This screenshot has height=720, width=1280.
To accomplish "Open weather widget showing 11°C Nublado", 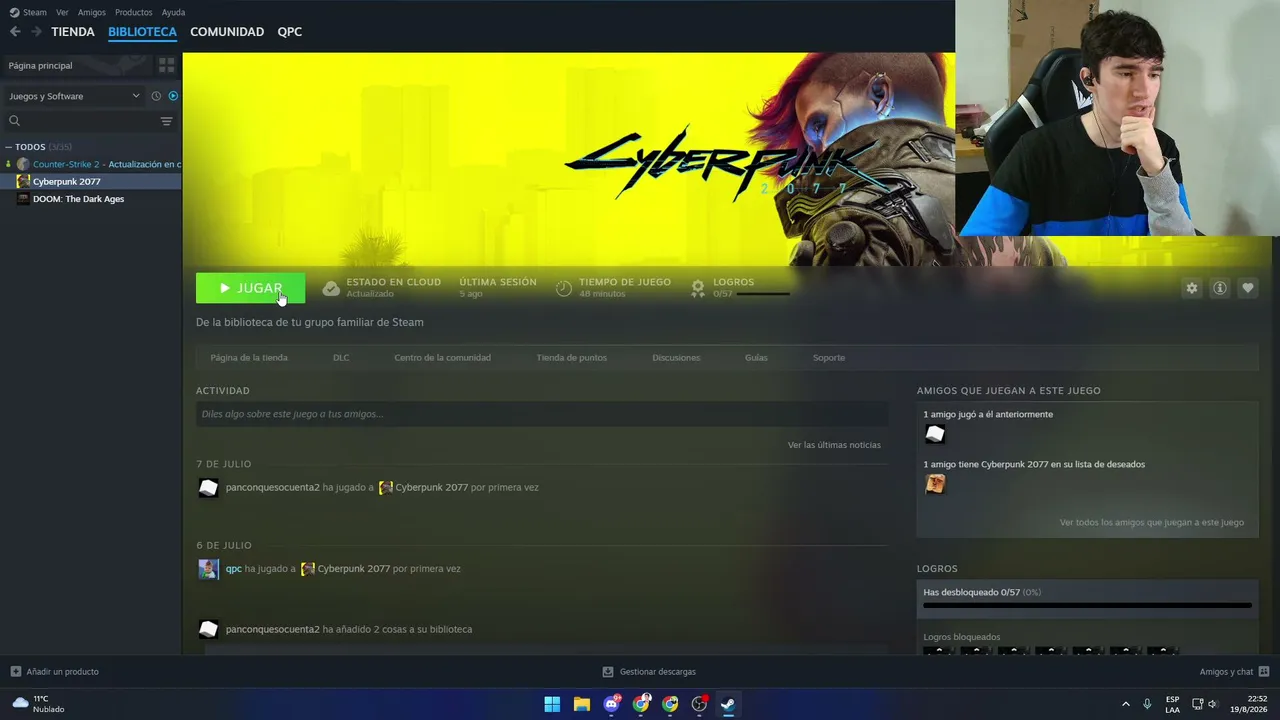I will click(38, 704).
